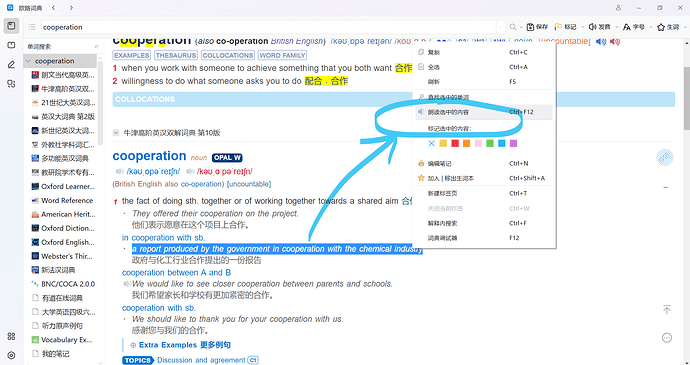690x365 pixels.
Task: Open the pen-shaped notes icon in sidebar
Action: click(11, 65)
